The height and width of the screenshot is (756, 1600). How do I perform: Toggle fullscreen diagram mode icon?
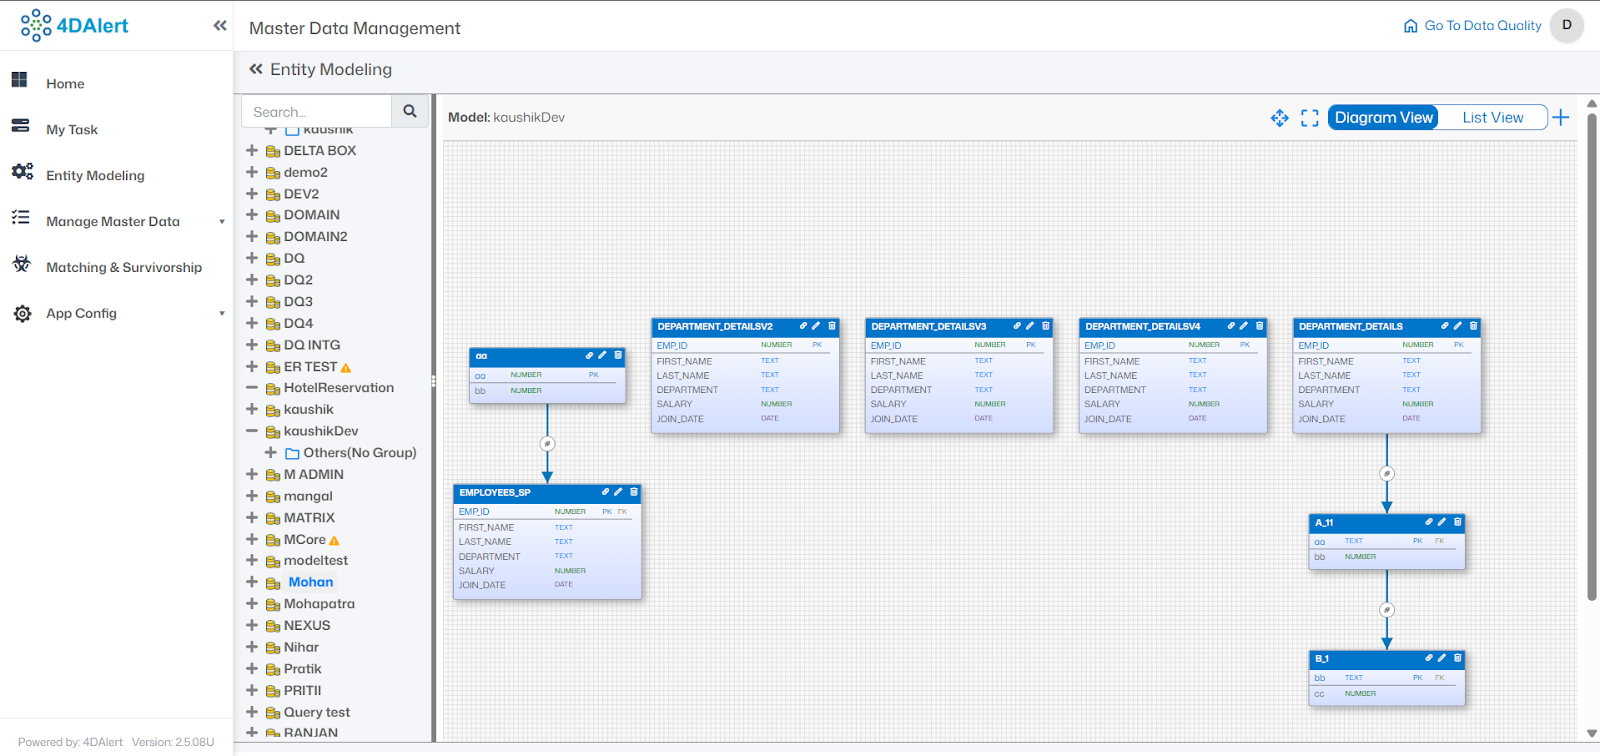[1310, 118]
